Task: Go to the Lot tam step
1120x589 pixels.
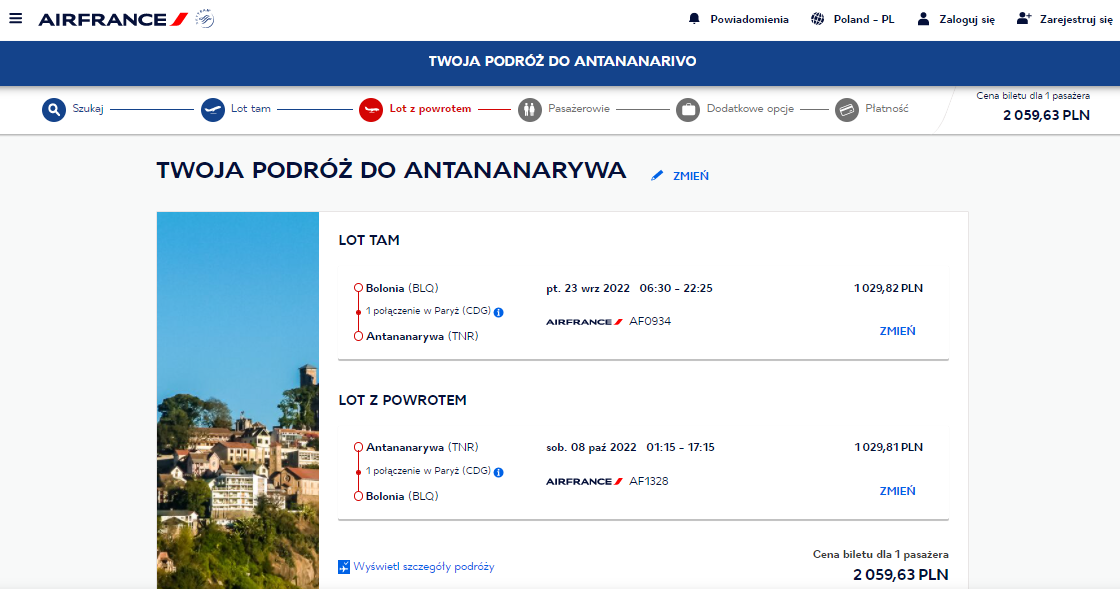Action: point(251,109)
